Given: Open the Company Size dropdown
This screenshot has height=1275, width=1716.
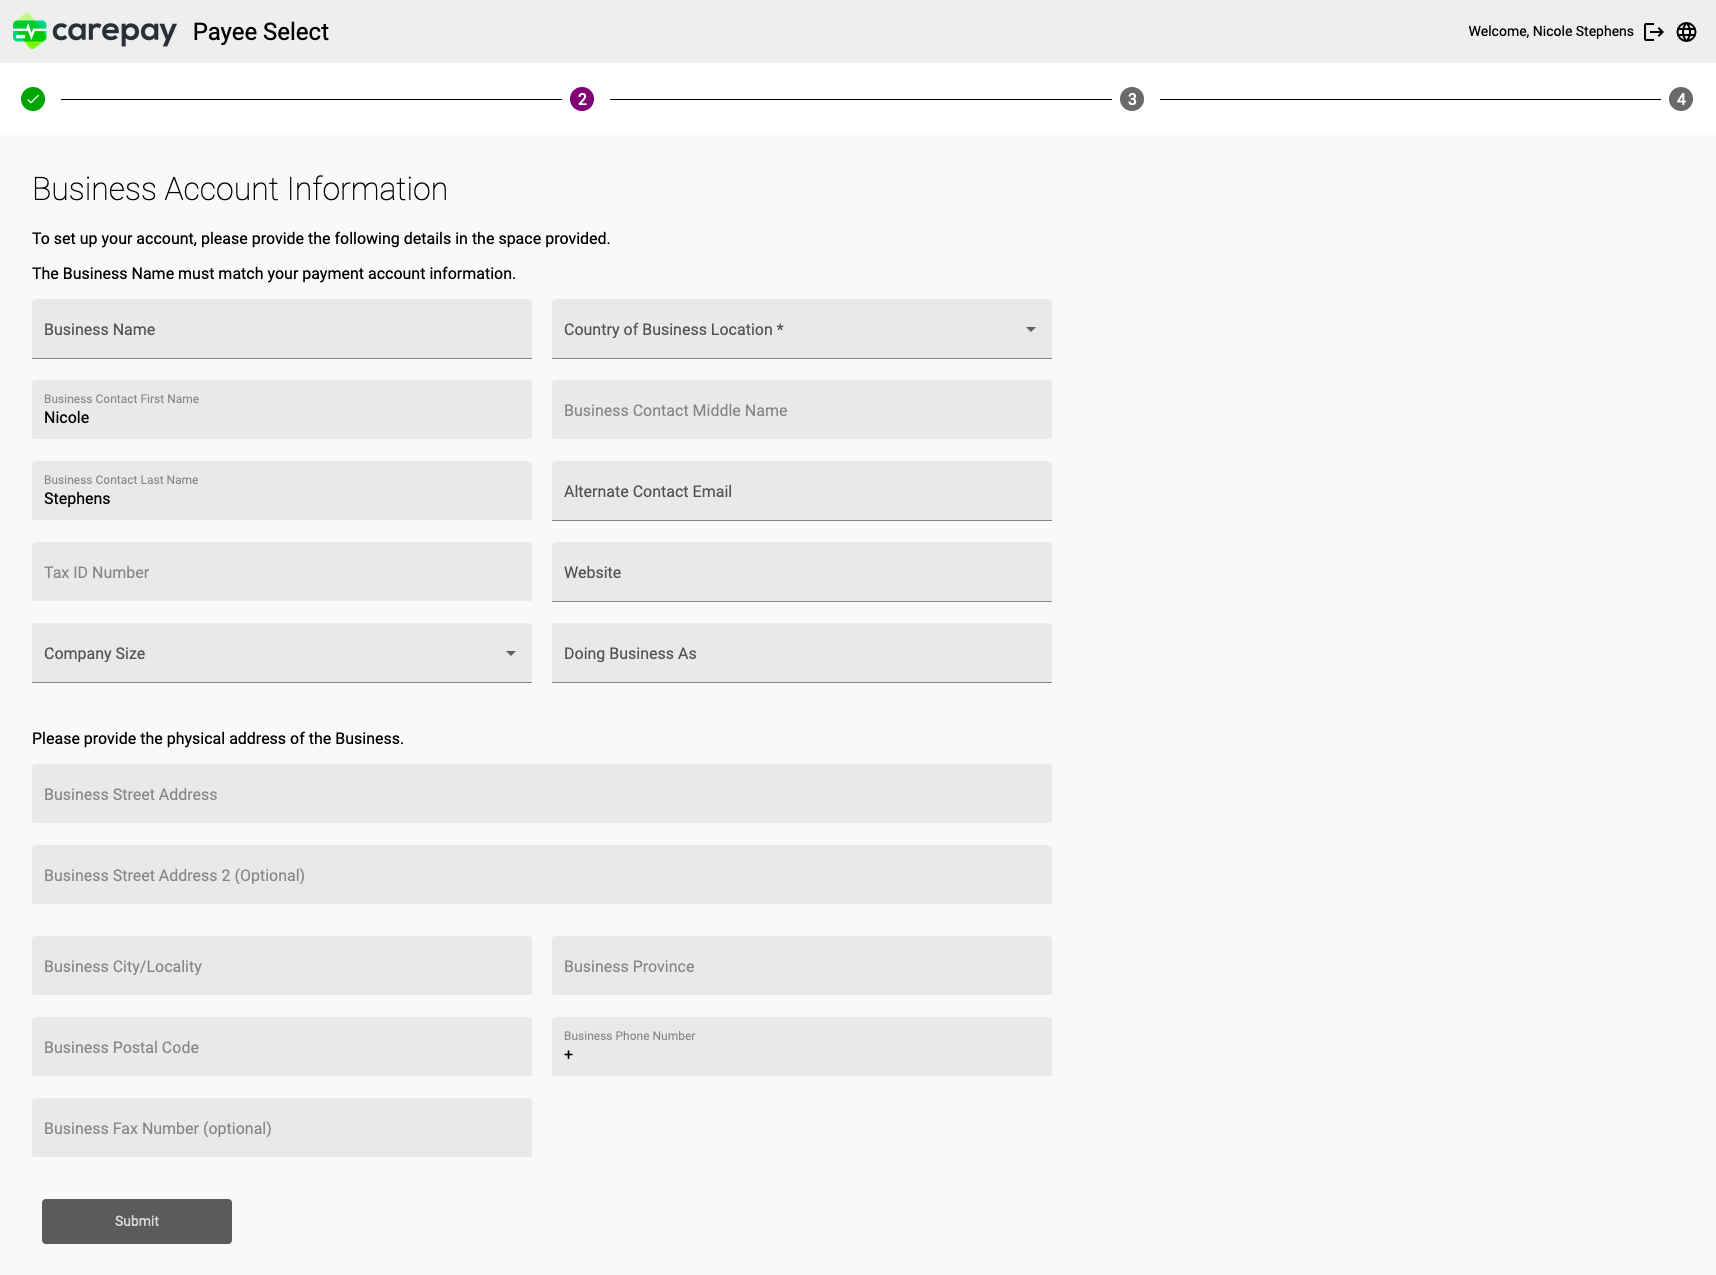Looking at the screenshot, I should tap(281, 653).
